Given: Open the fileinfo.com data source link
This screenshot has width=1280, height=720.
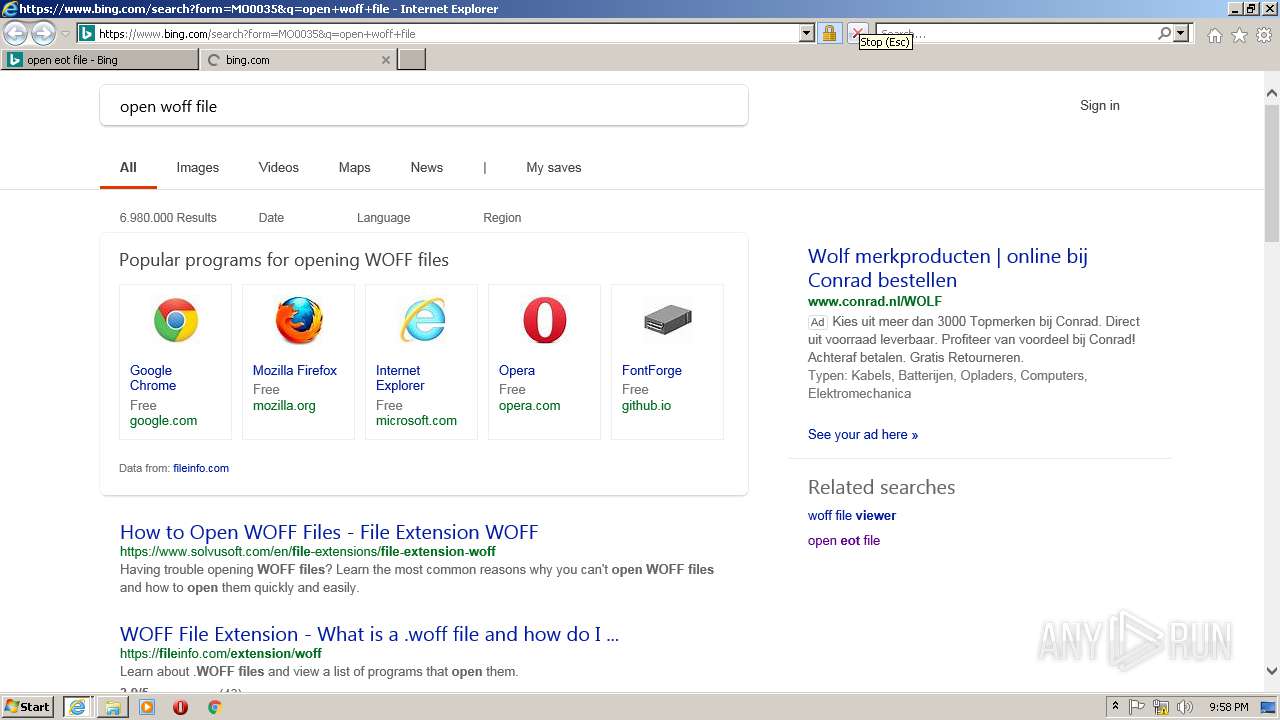Looking at the screenshot, I should point(200,468).
